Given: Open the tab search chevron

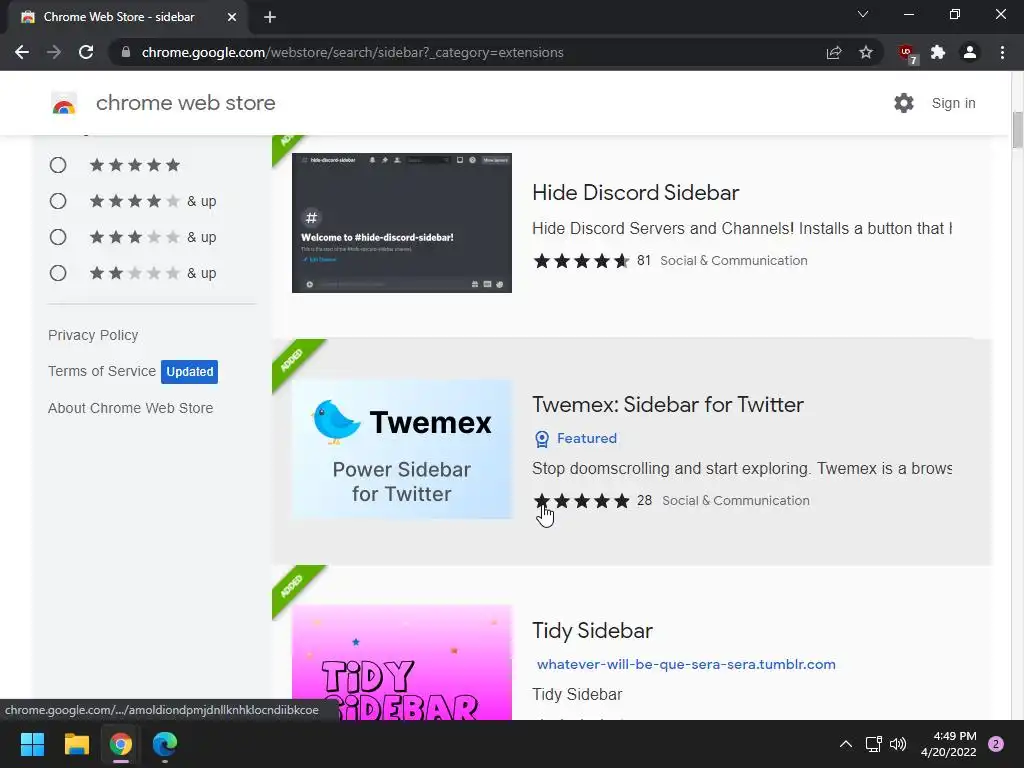Looking at the screenshot, I should click(x=863, y=14).
